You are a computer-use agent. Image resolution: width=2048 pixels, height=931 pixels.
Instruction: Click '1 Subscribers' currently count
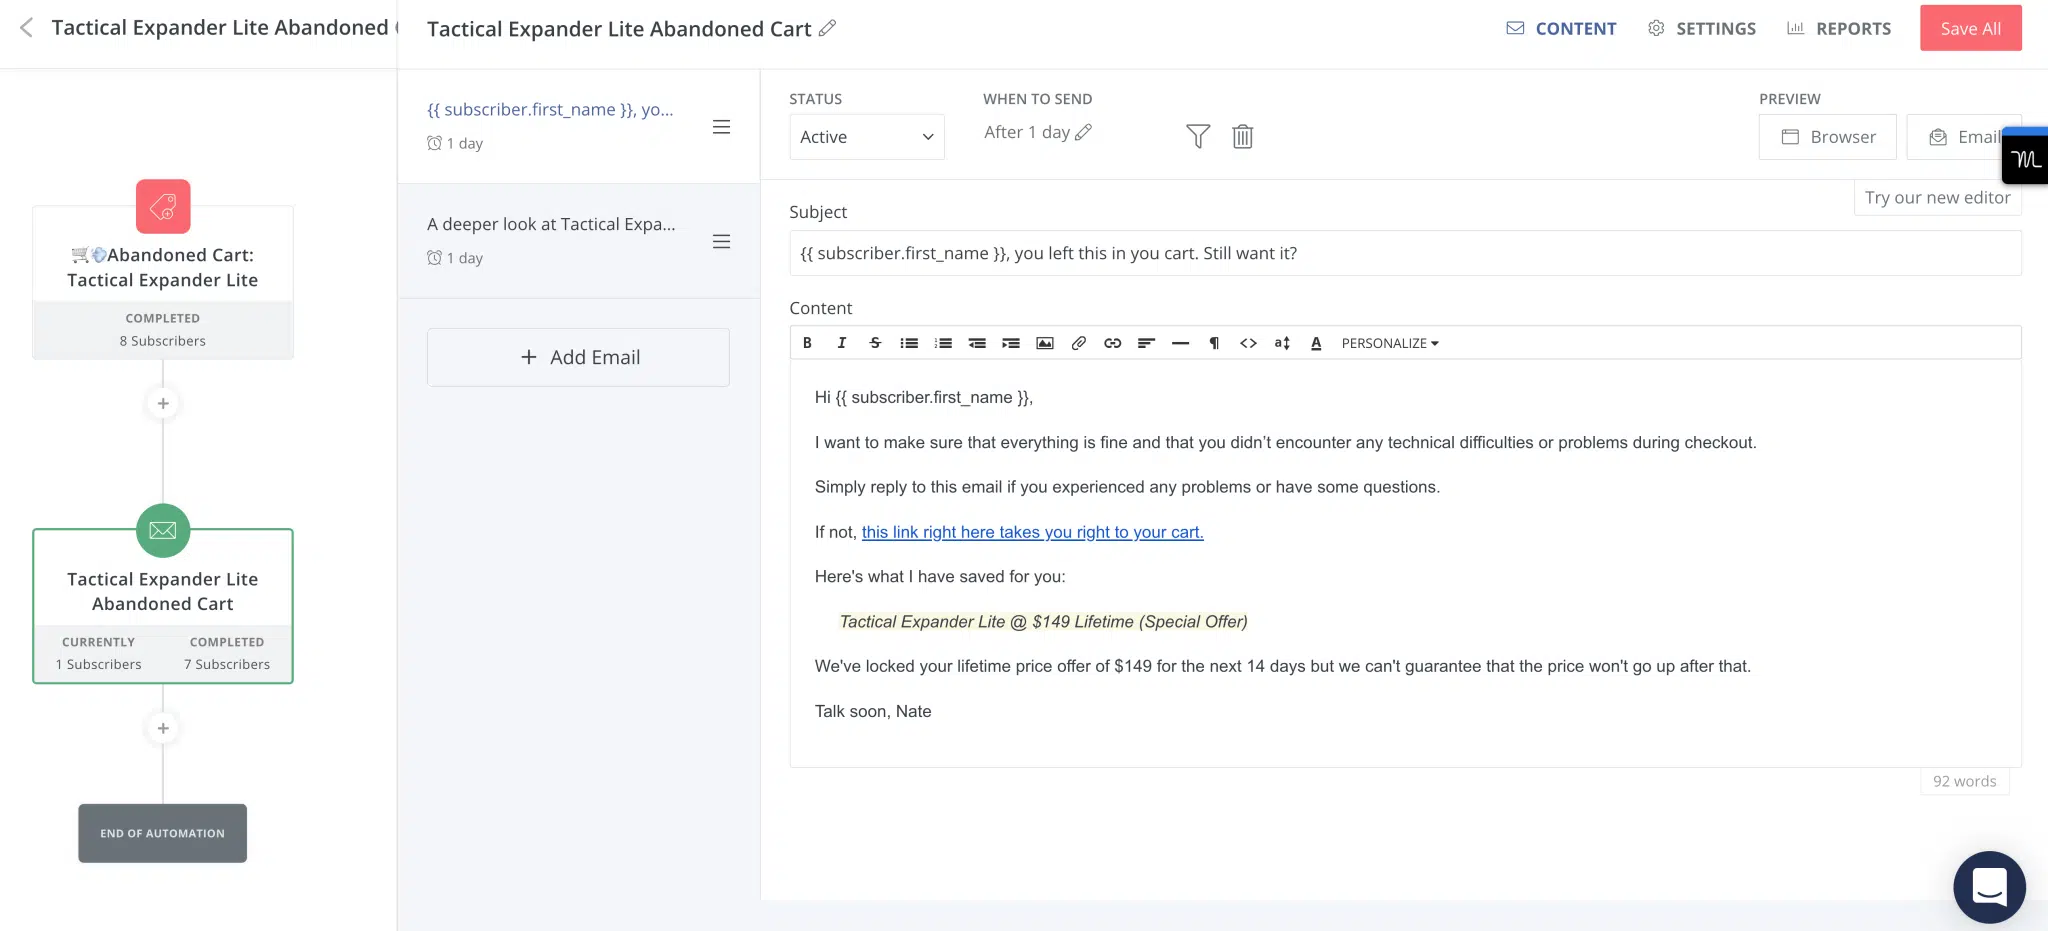[98, 664]
